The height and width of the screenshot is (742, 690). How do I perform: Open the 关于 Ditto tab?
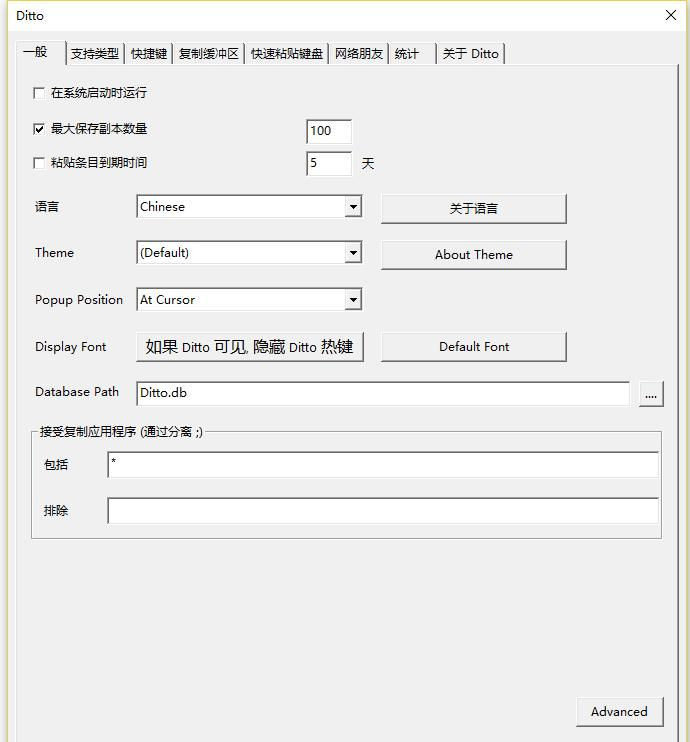pyautogui.click(x=471, y=53)
